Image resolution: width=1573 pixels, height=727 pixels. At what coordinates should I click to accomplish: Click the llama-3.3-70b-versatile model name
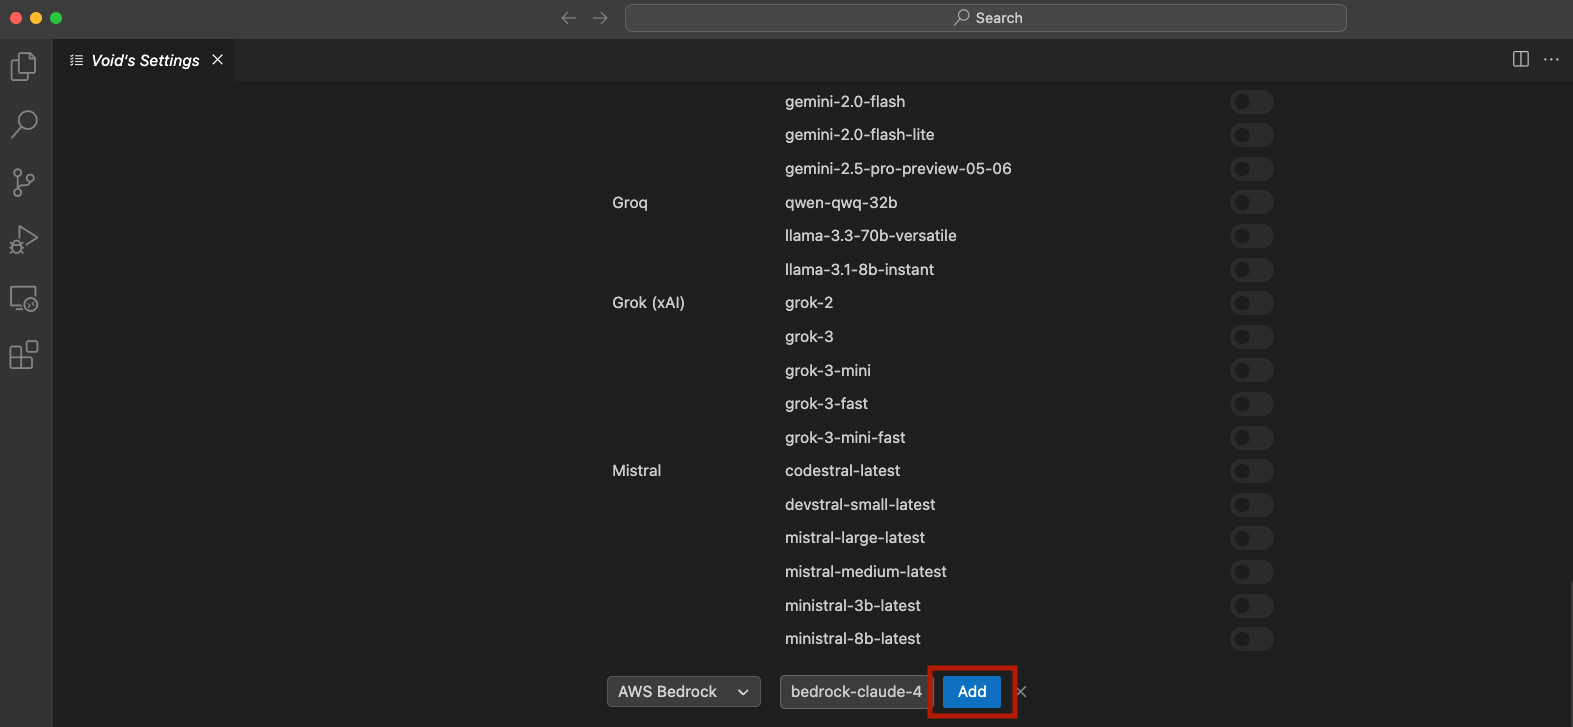click(x=870, y=236)
